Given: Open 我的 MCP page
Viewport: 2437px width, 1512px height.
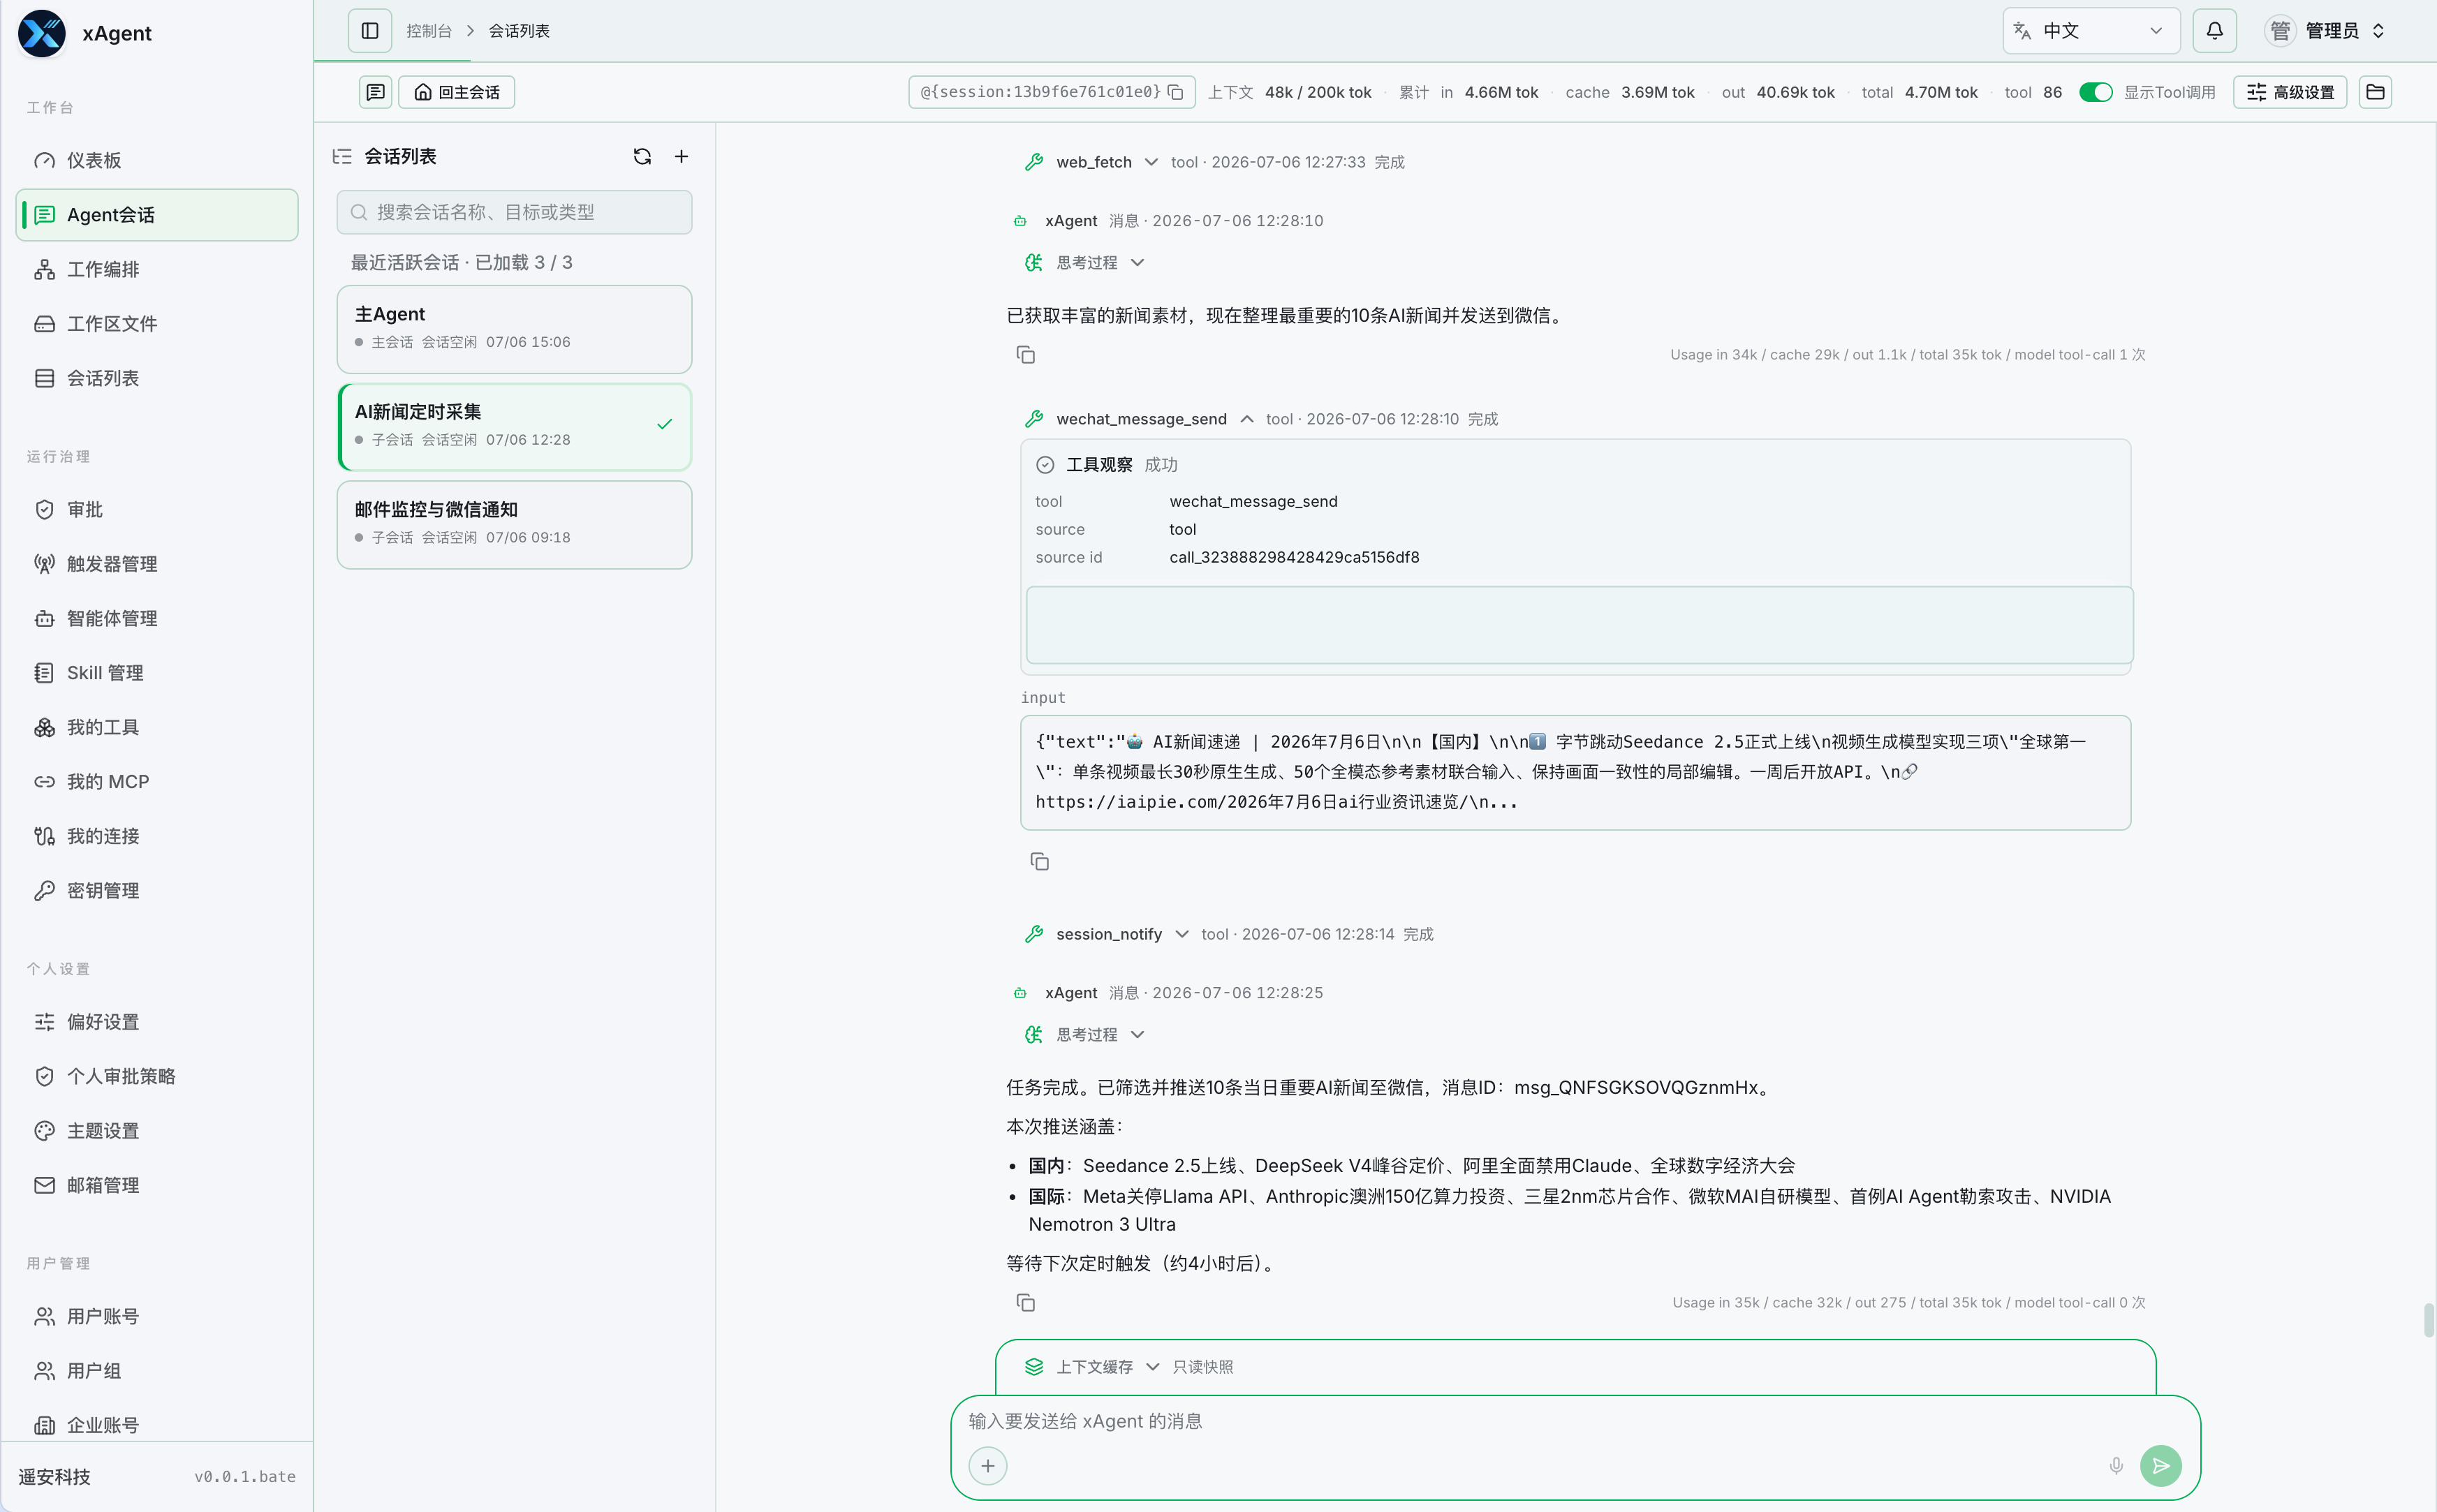Looking at the screenshot, I should click(157, 782).
